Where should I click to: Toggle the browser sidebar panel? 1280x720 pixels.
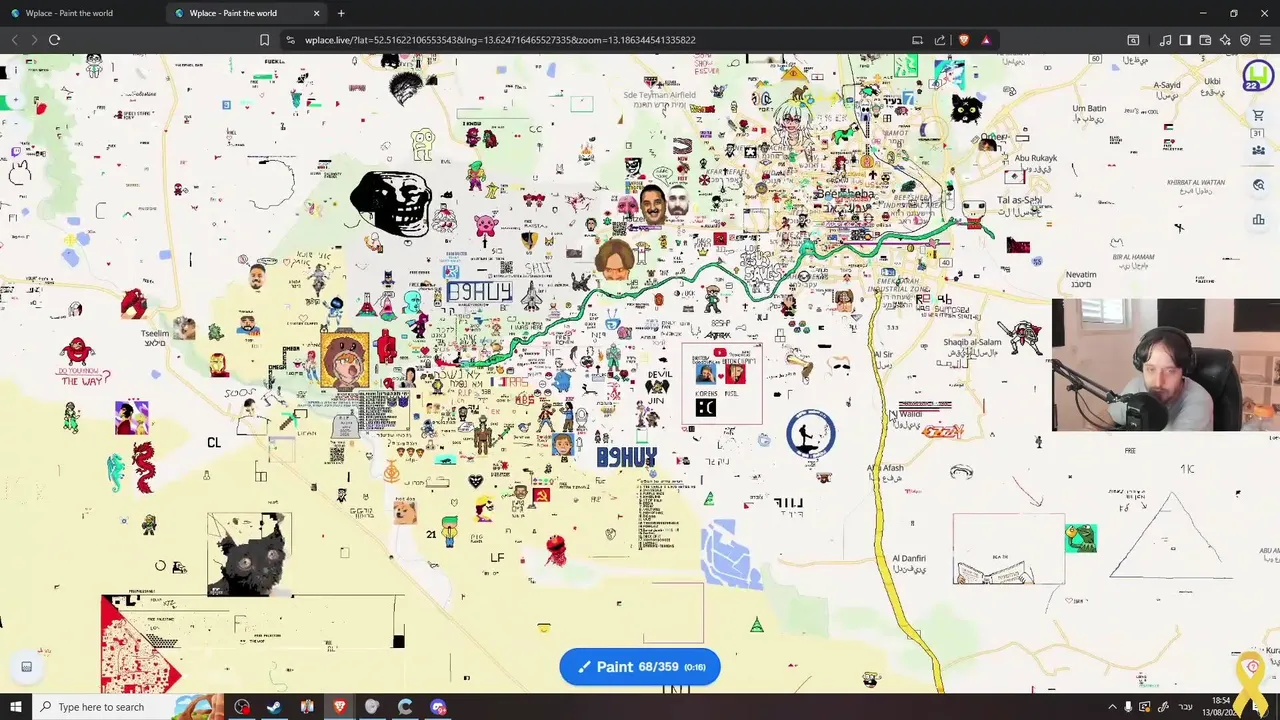pos(1185,40)
